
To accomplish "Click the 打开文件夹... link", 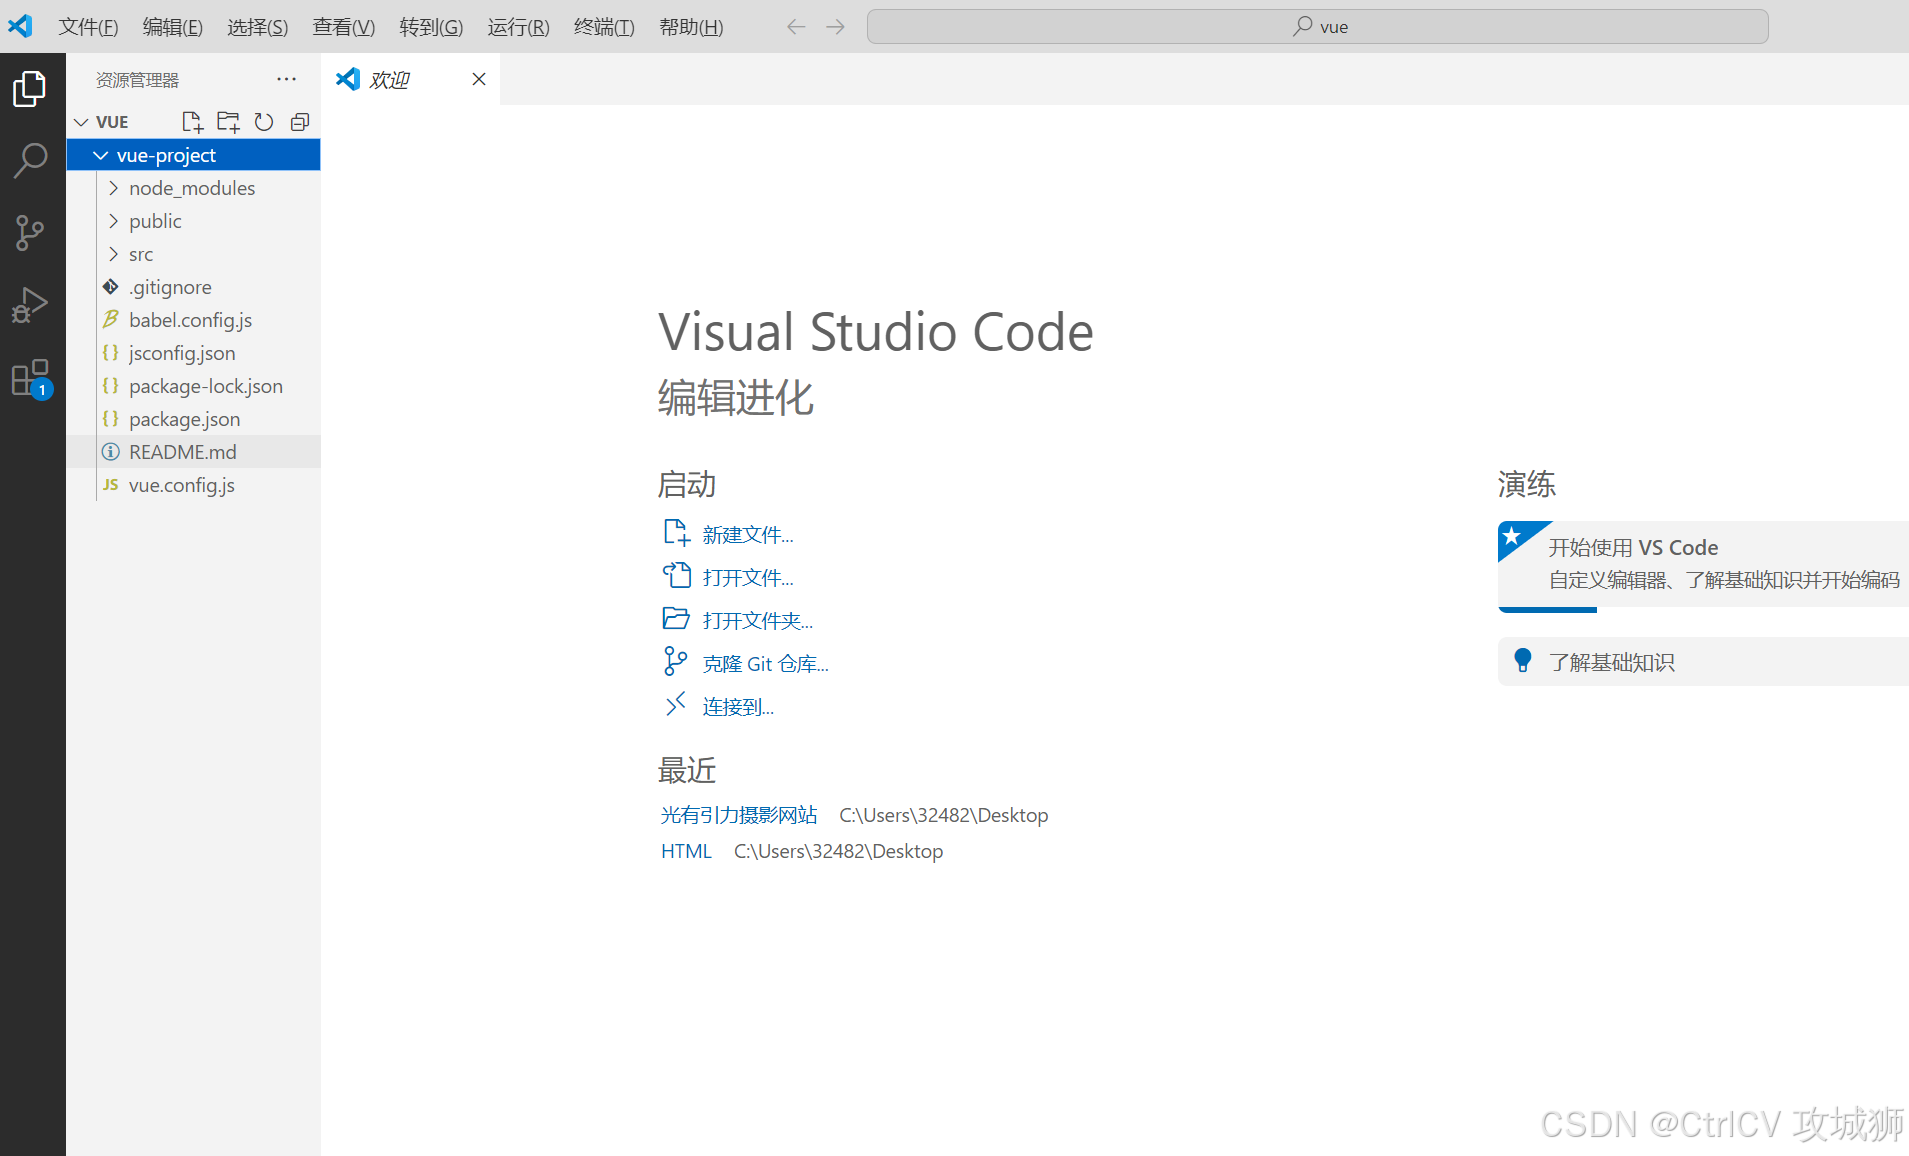I will point(758,621).
